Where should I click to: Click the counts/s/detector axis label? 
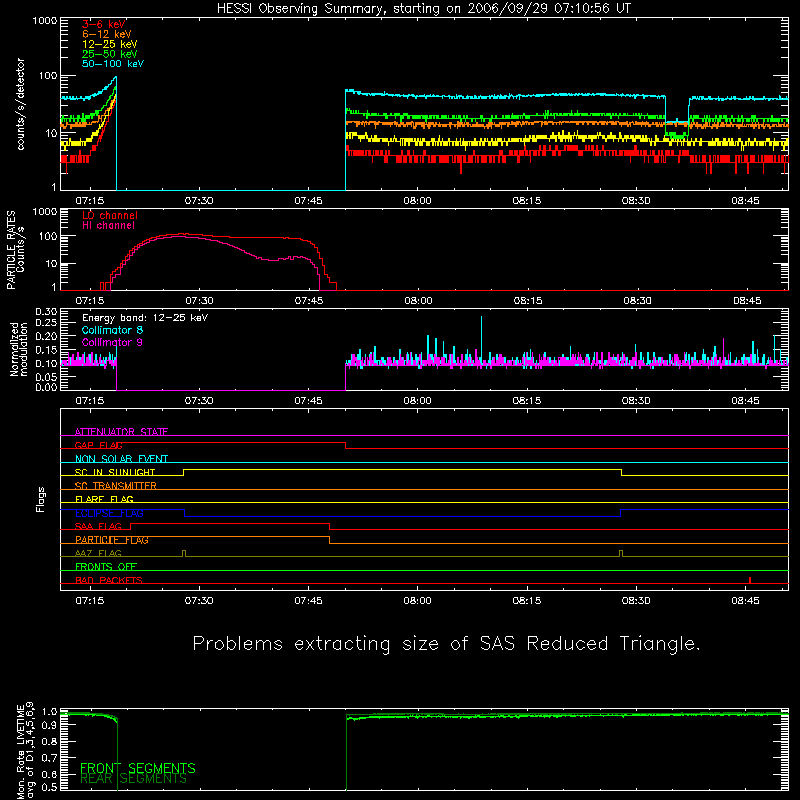[20, 104]
